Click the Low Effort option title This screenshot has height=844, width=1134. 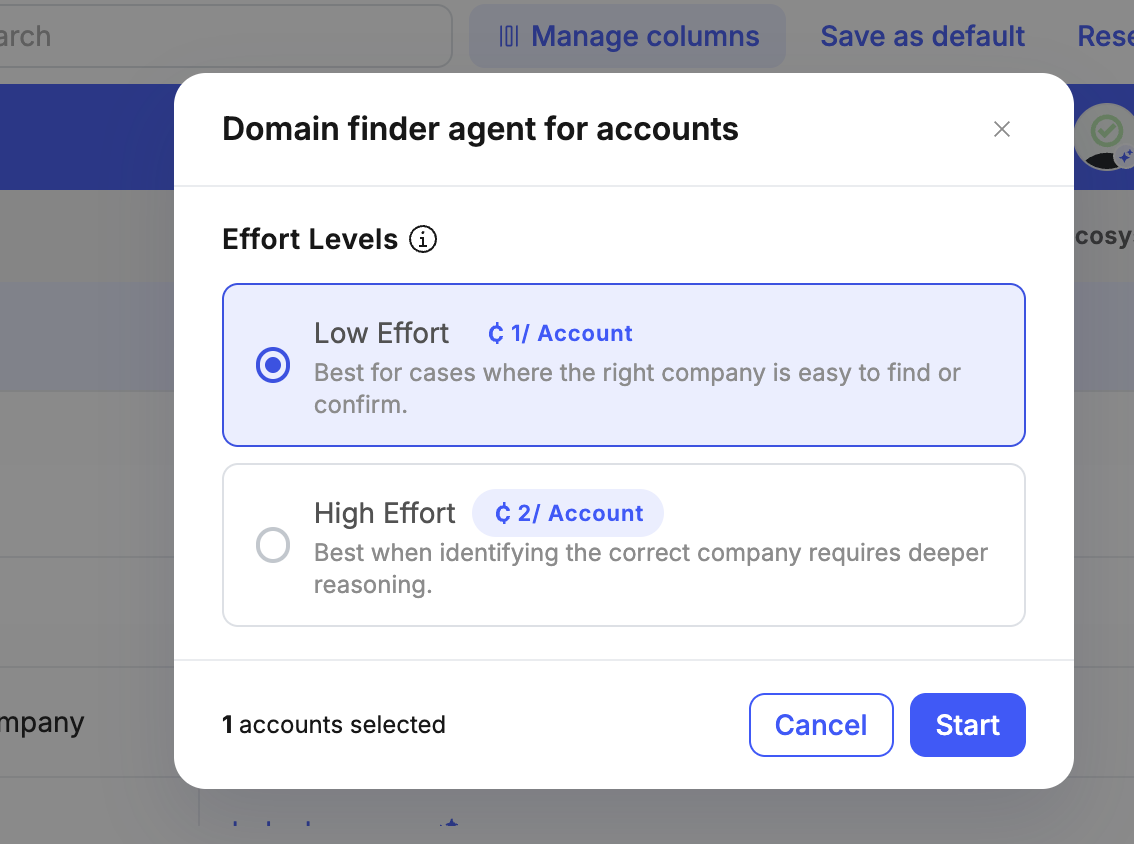click(381, 333)
